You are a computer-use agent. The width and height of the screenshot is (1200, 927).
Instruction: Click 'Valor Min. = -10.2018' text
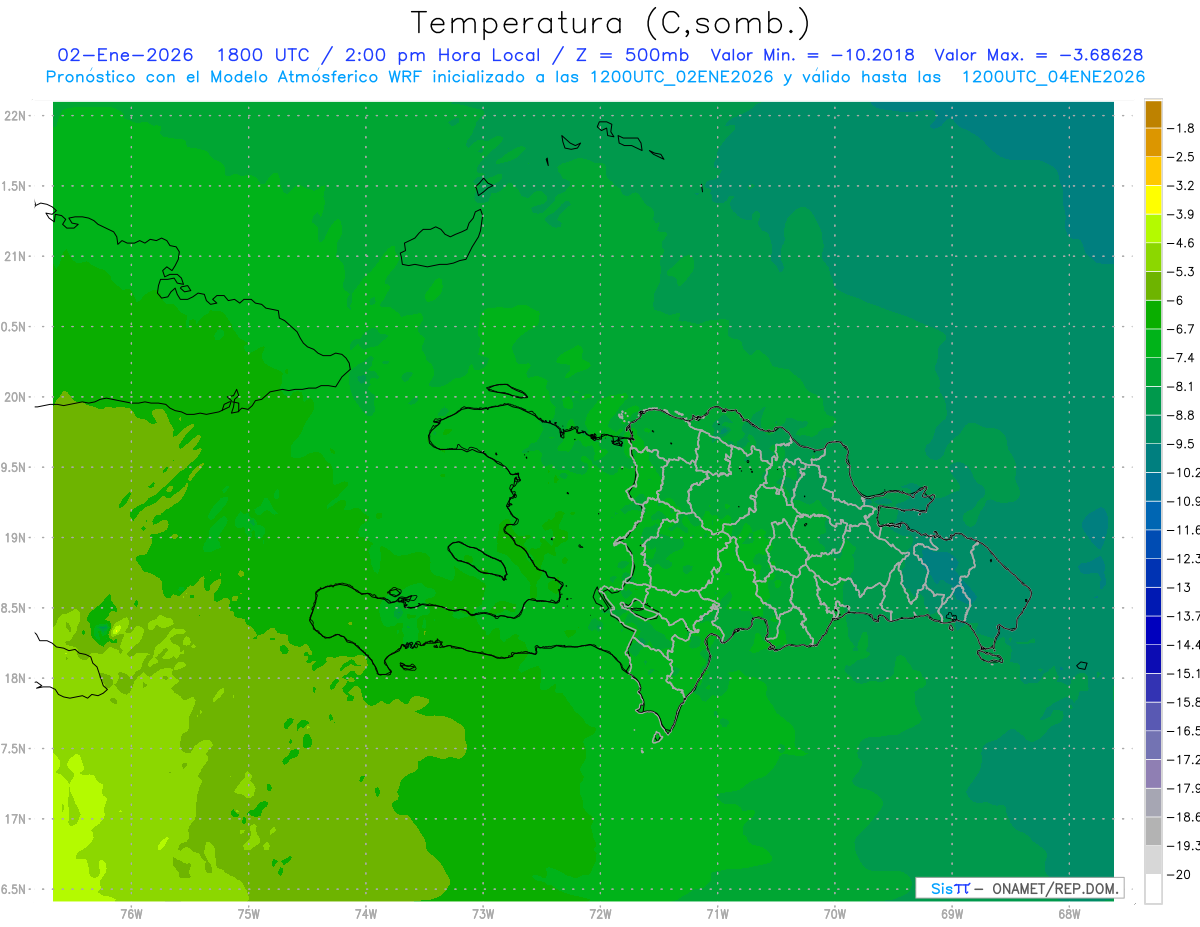point(811,55)
